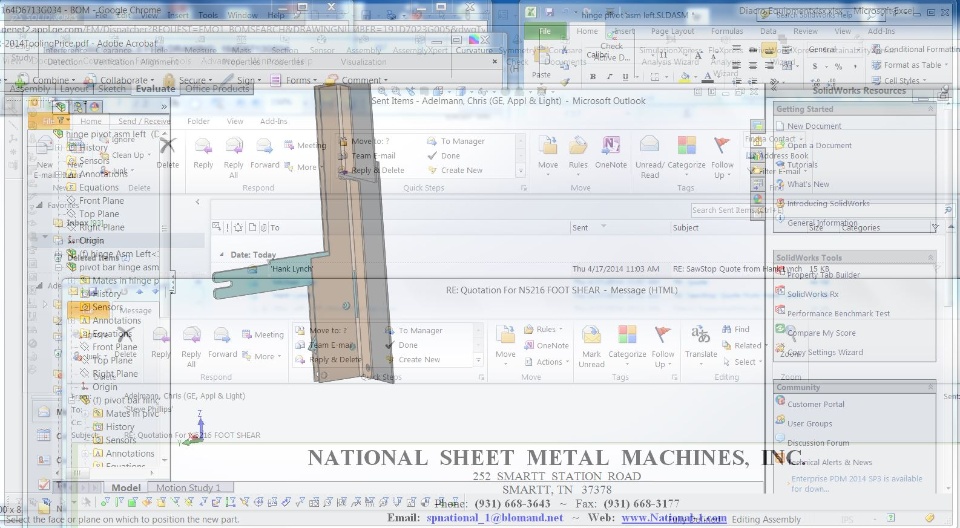
Task: Click Performance Benchmark Test in SolidWorks Tools
Action: click(838, 314)
